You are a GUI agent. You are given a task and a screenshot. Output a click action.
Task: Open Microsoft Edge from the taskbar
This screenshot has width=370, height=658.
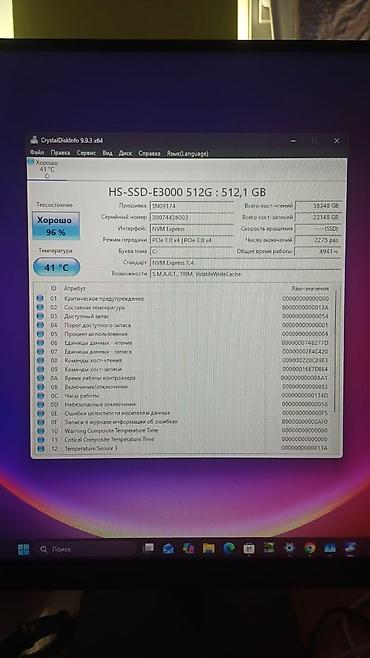click(x=229, y=548)
